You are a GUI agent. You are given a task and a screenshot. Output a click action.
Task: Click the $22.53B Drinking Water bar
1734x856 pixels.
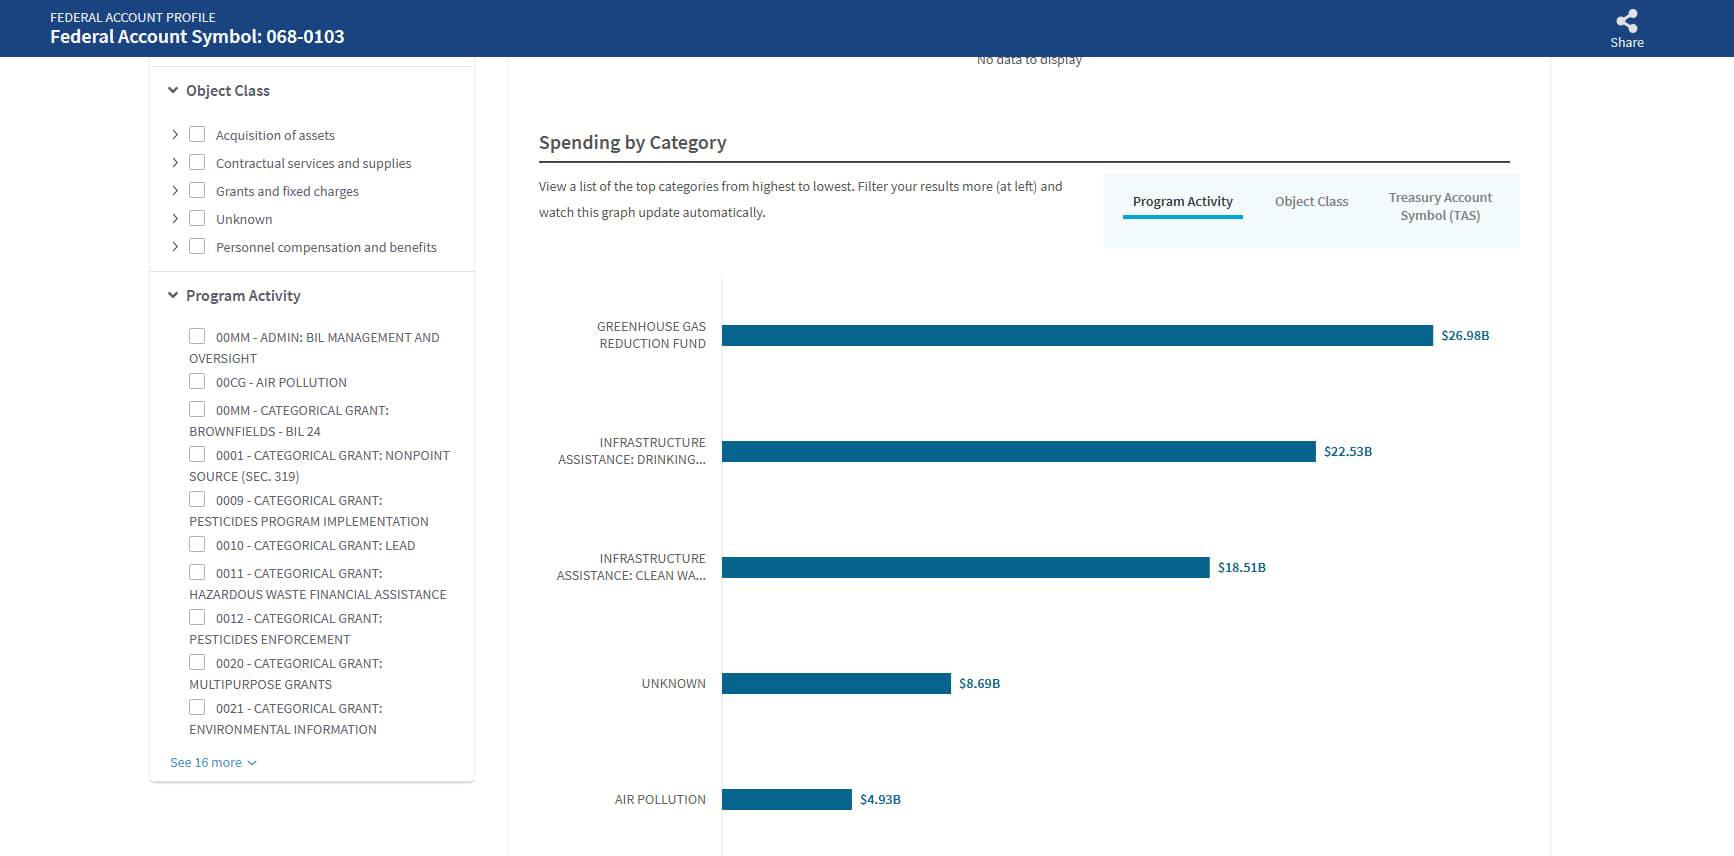pos(1018,452)
